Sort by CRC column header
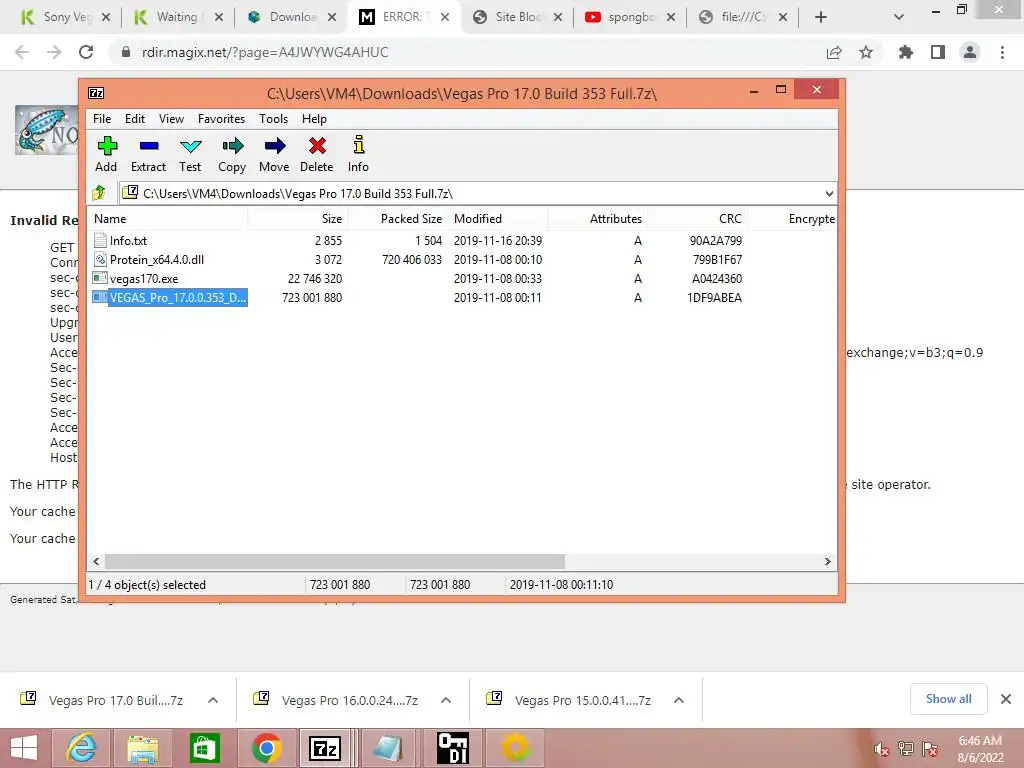The width and height of the screenshot is (1024, 768). (x=697, y=219)
